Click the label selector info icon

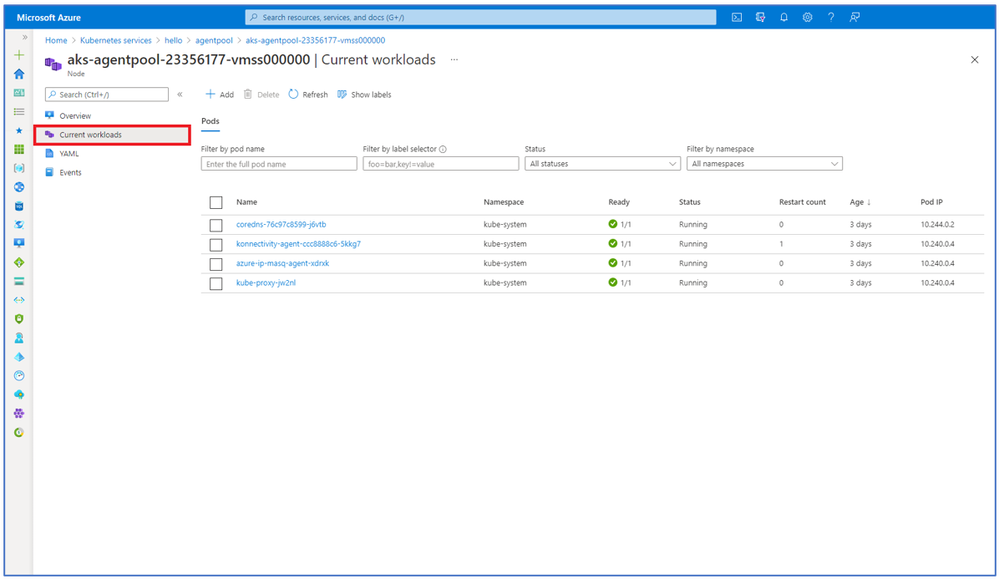click(x=443, y=149)
